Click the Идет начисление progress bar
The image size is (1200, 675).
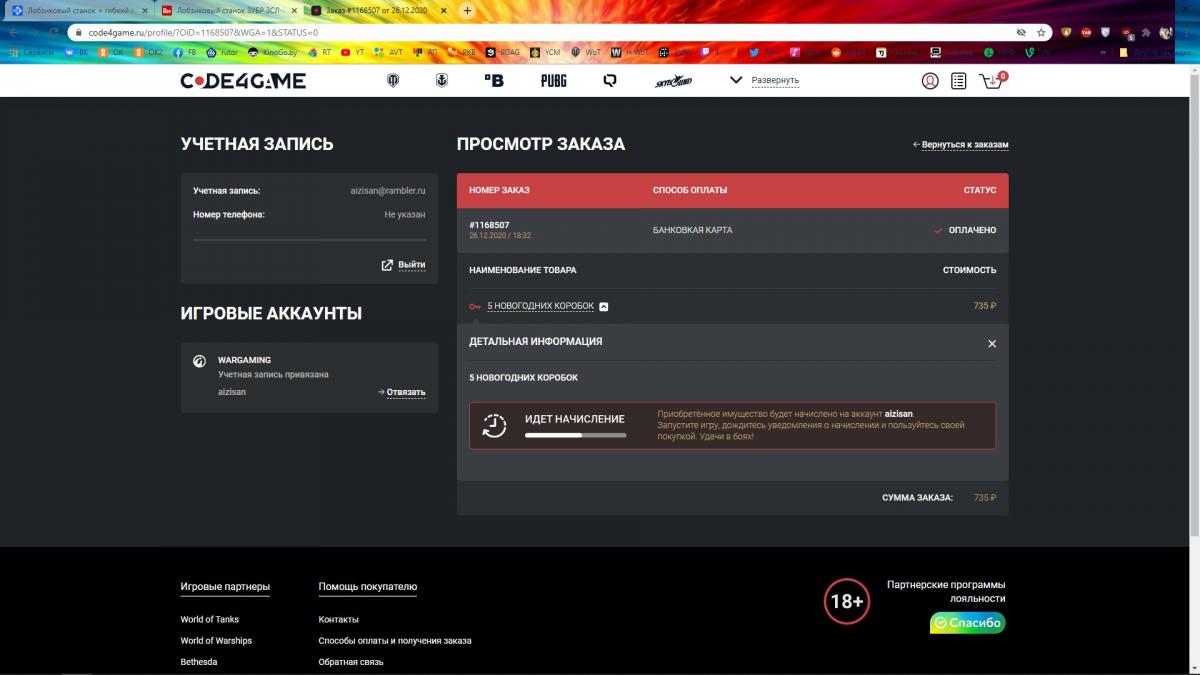tap(576, 435)
